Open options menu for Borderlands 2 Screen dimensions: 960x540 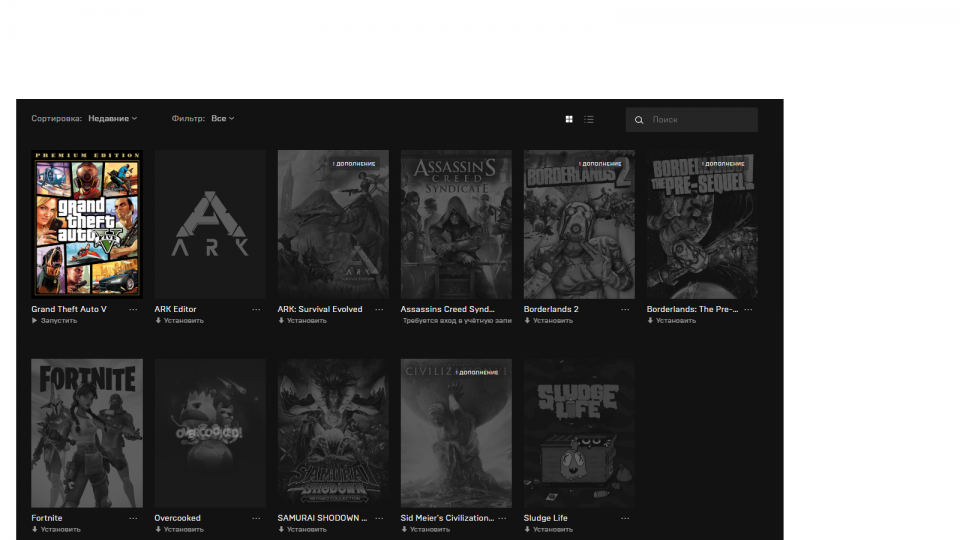tap(625, 310)
